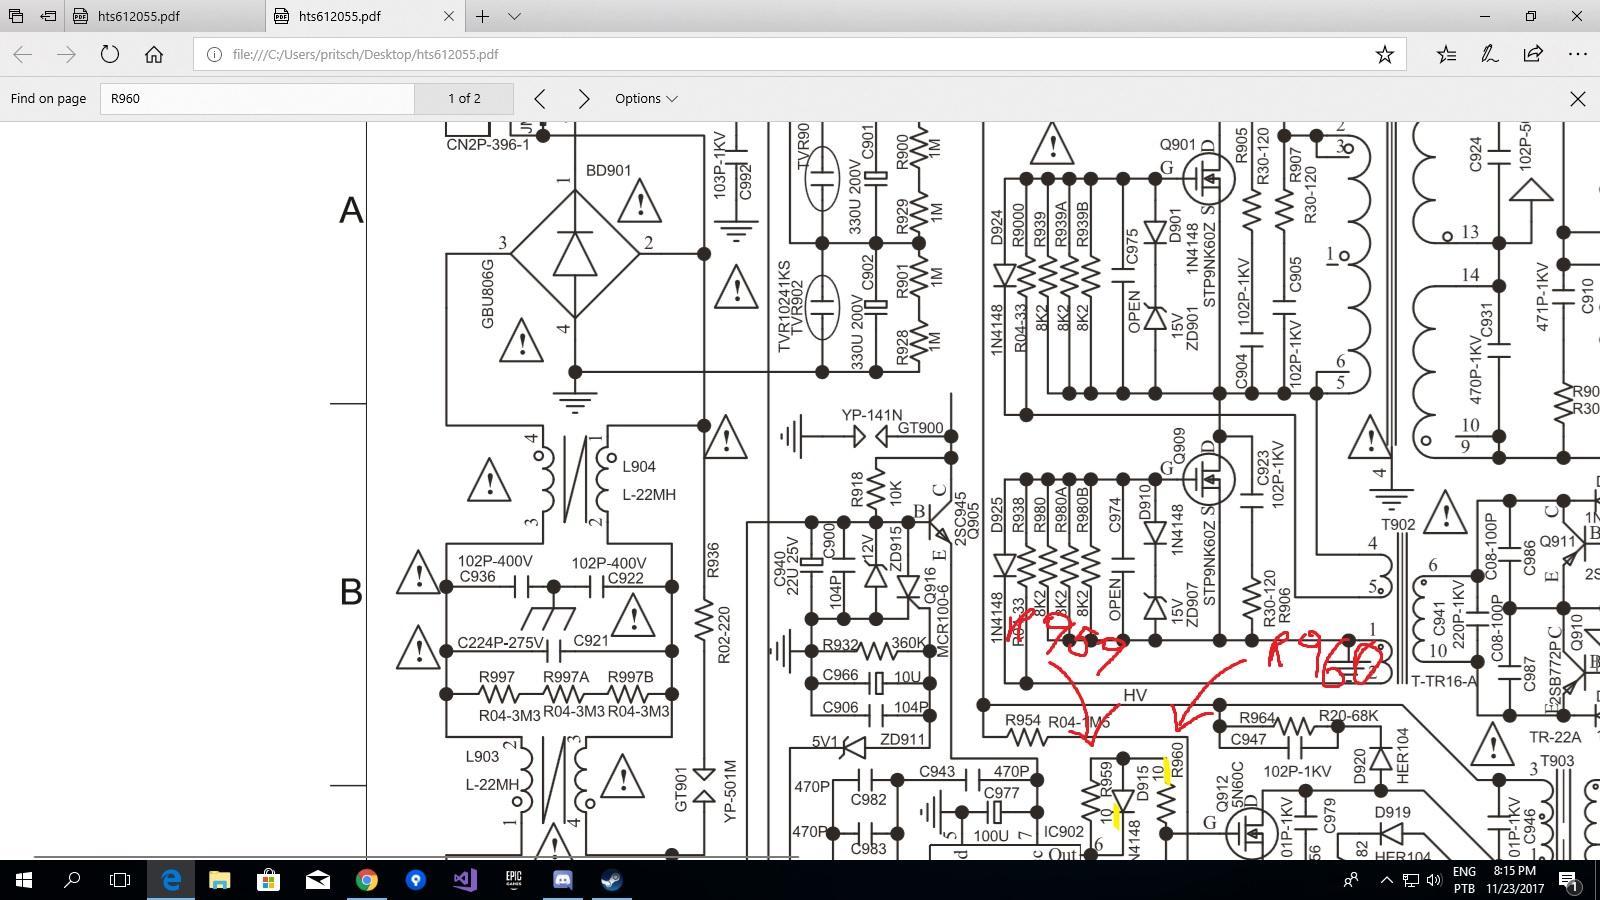
Task: Click the GBU806G rectifier label
Action: [488, 293]
